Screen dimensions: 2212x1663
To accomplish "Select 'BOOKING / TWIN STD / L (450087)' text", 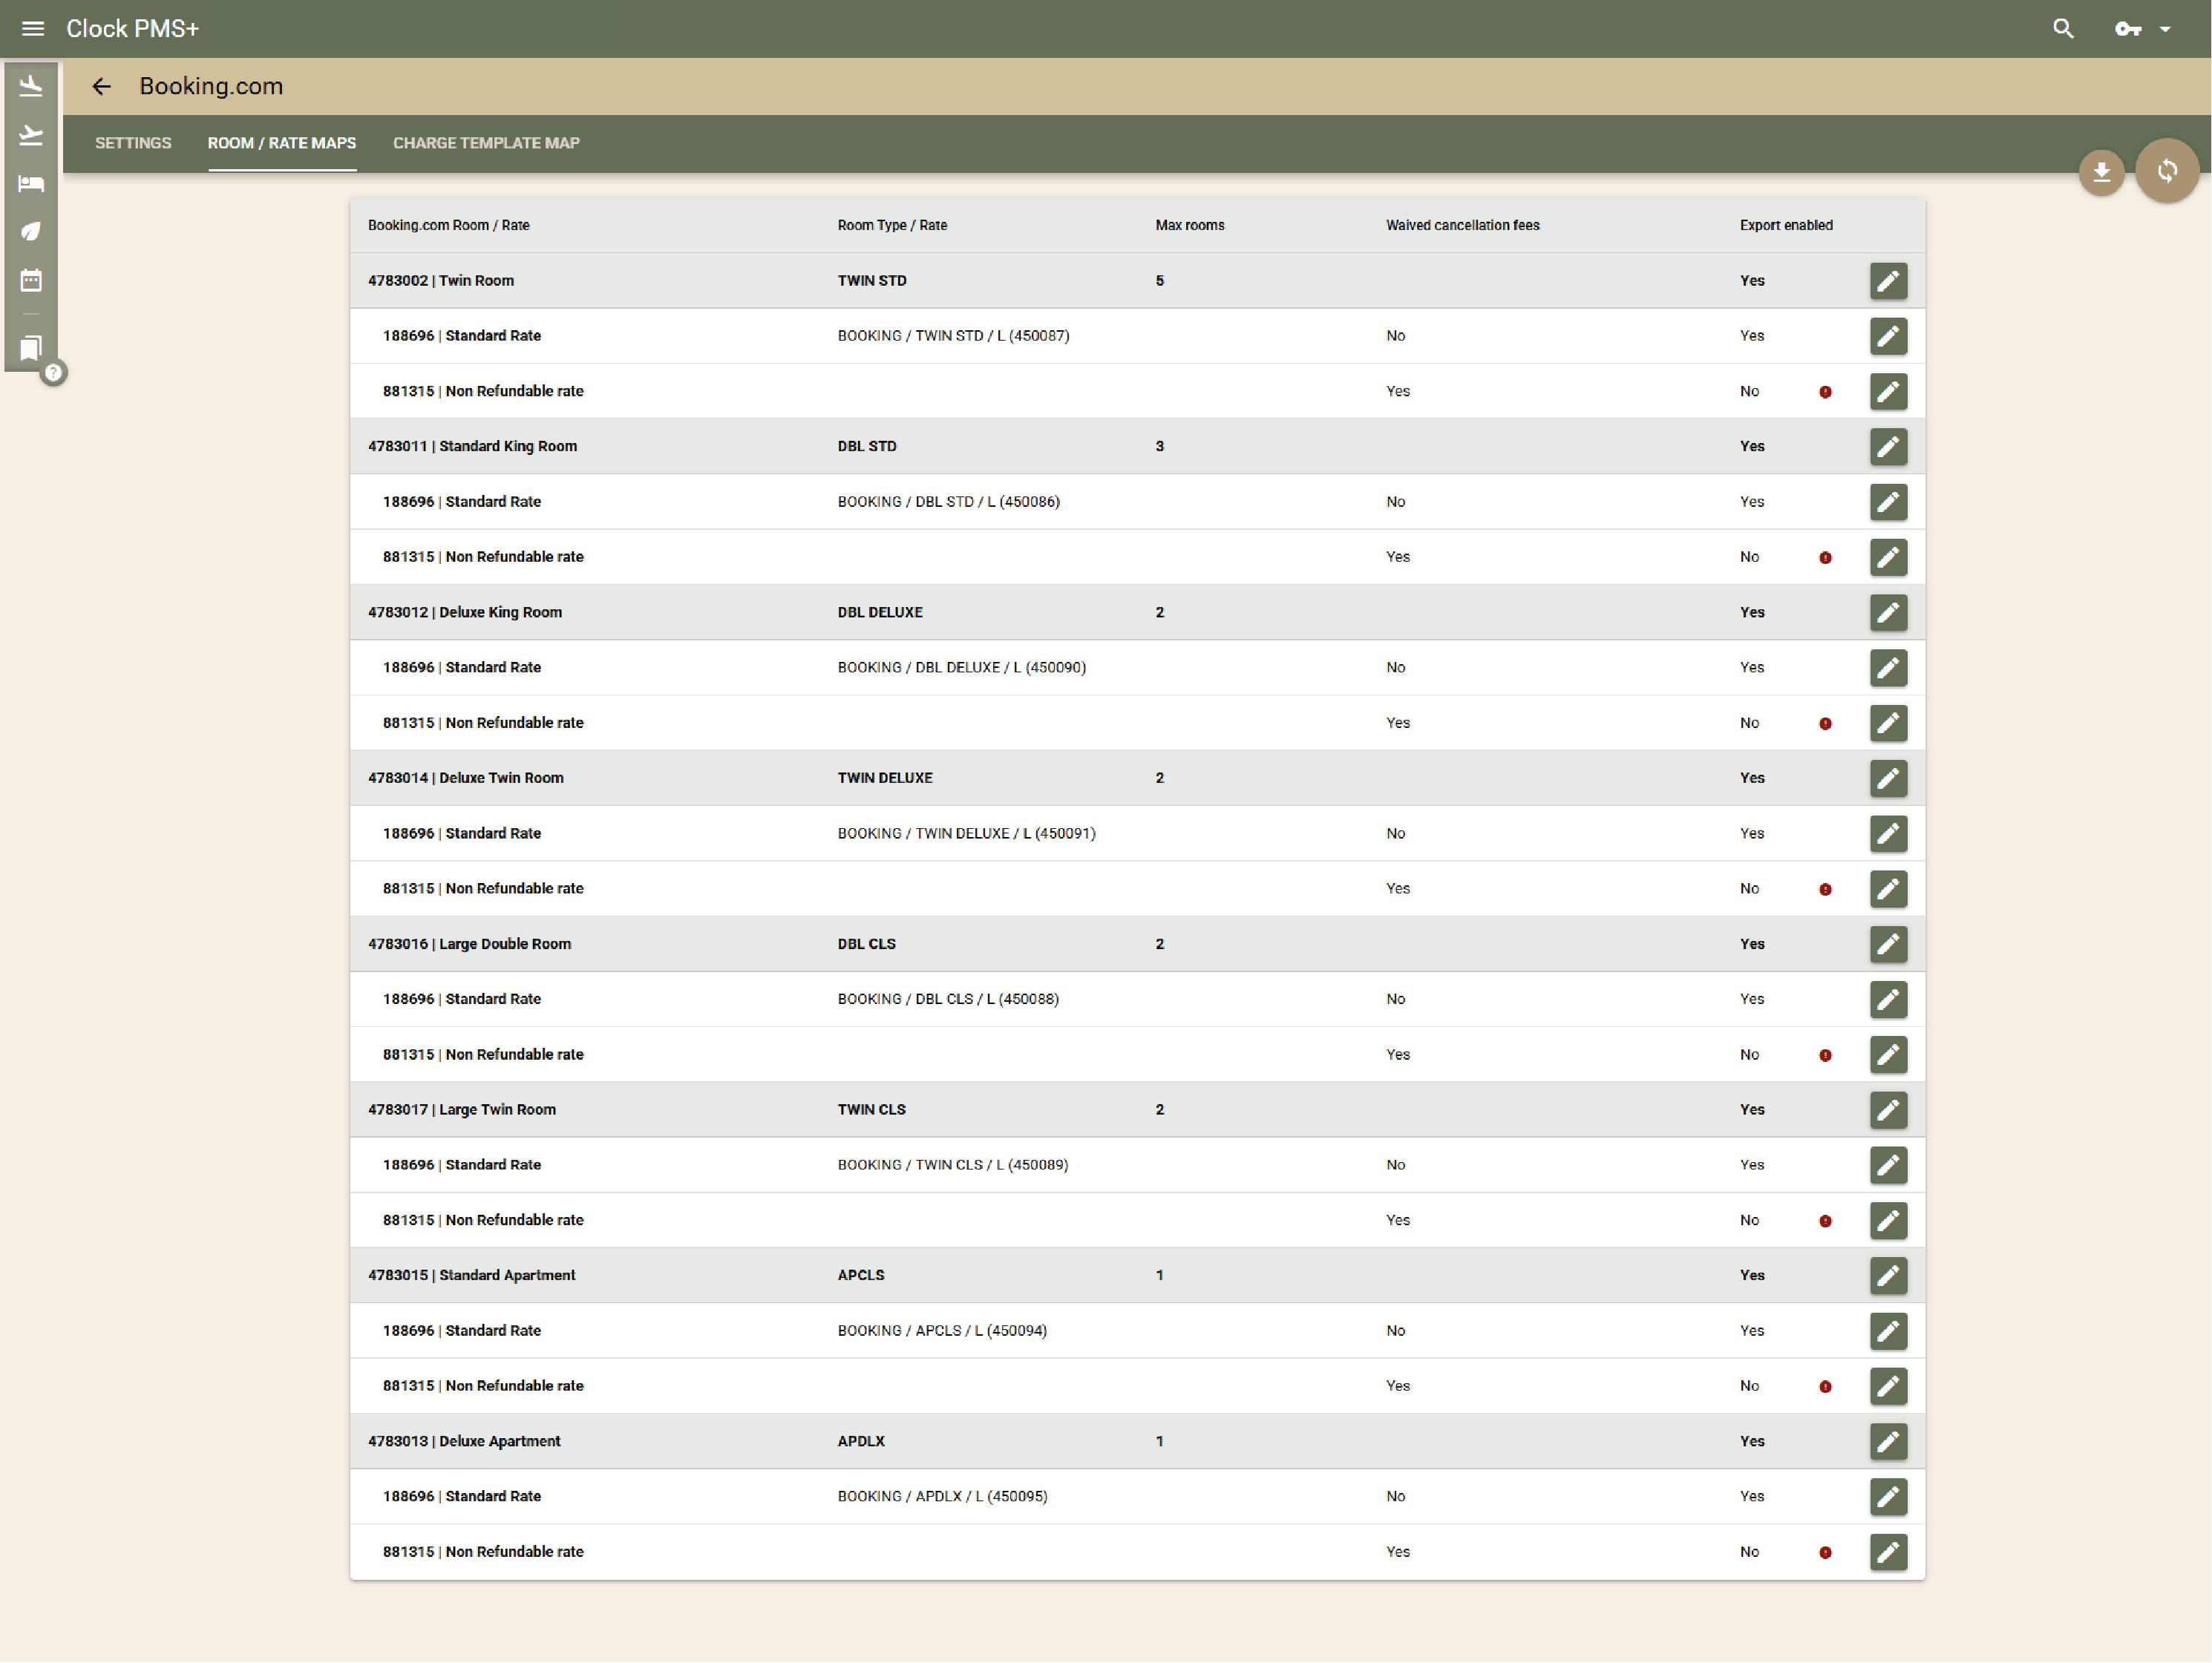I will click(953, 336).
